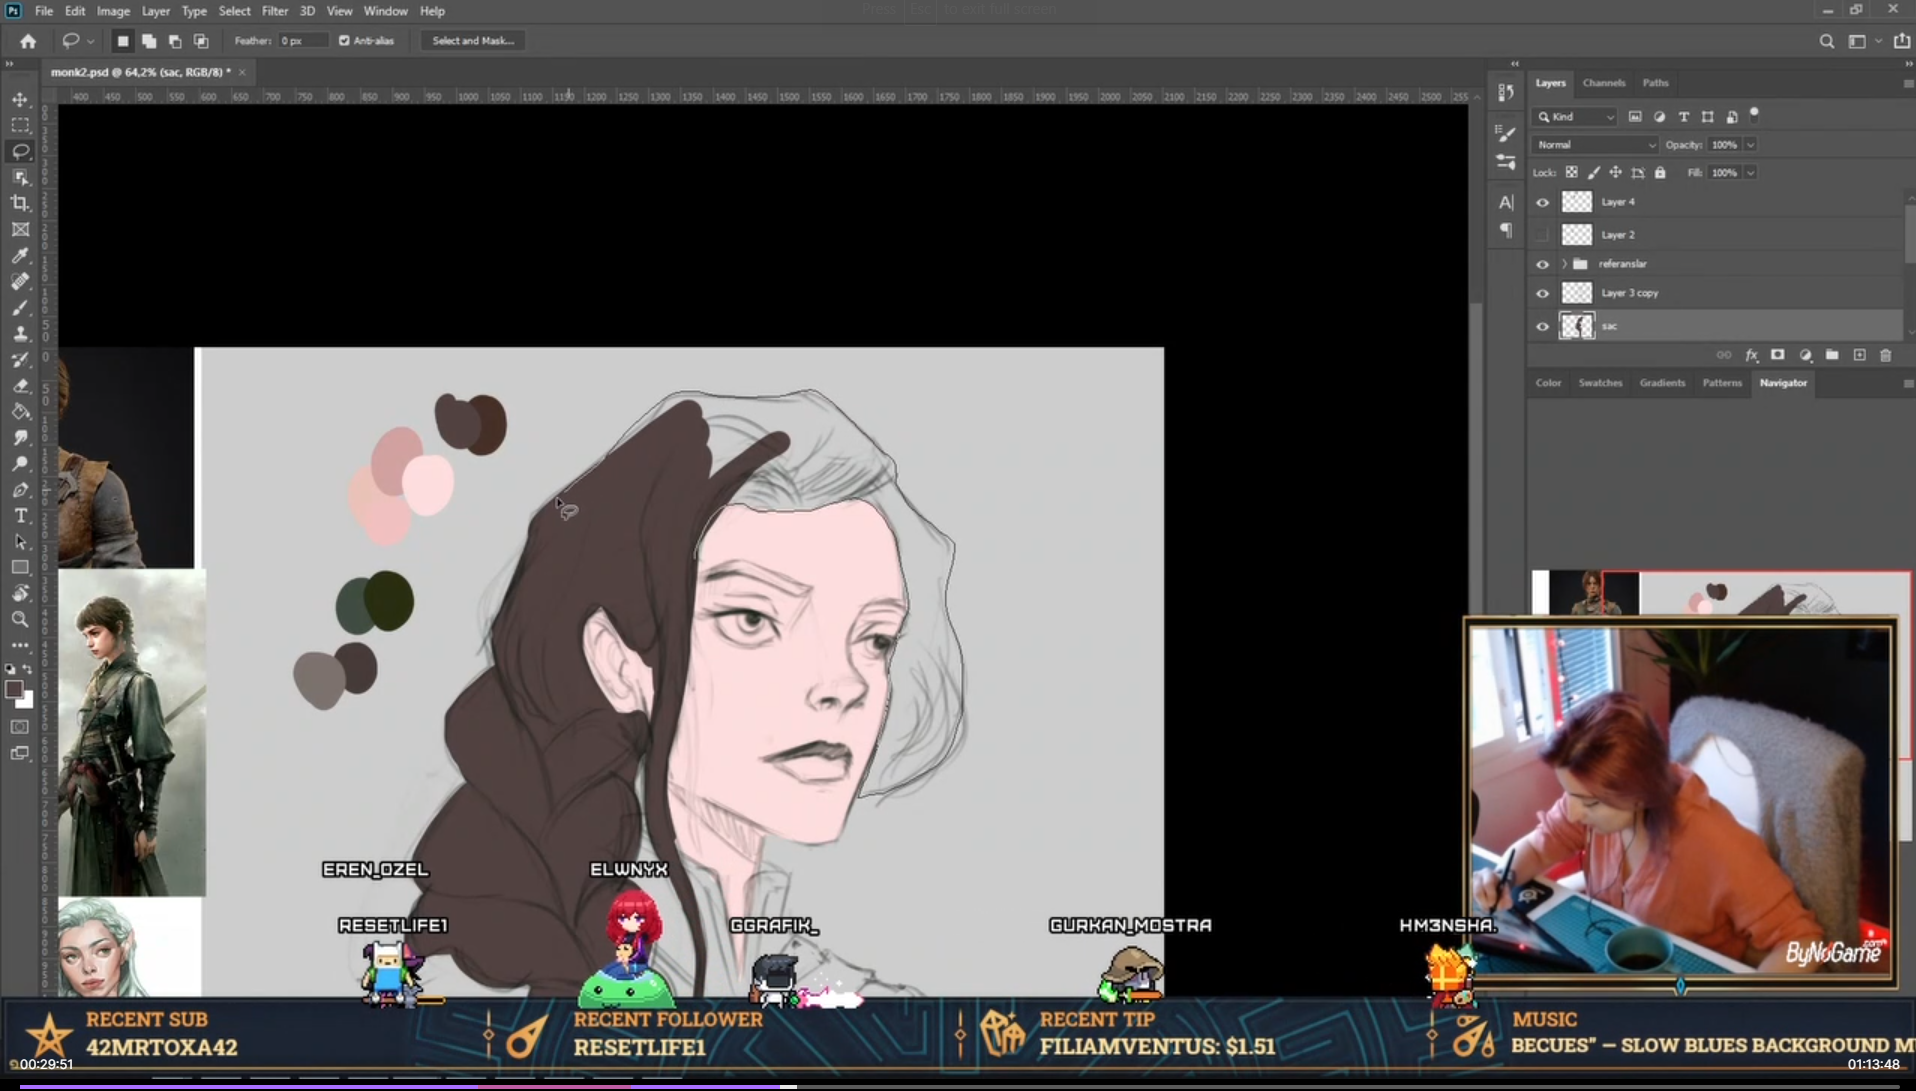Select the Paint Bucket tool
The image size is (1916, 1091).
point(20,411)
